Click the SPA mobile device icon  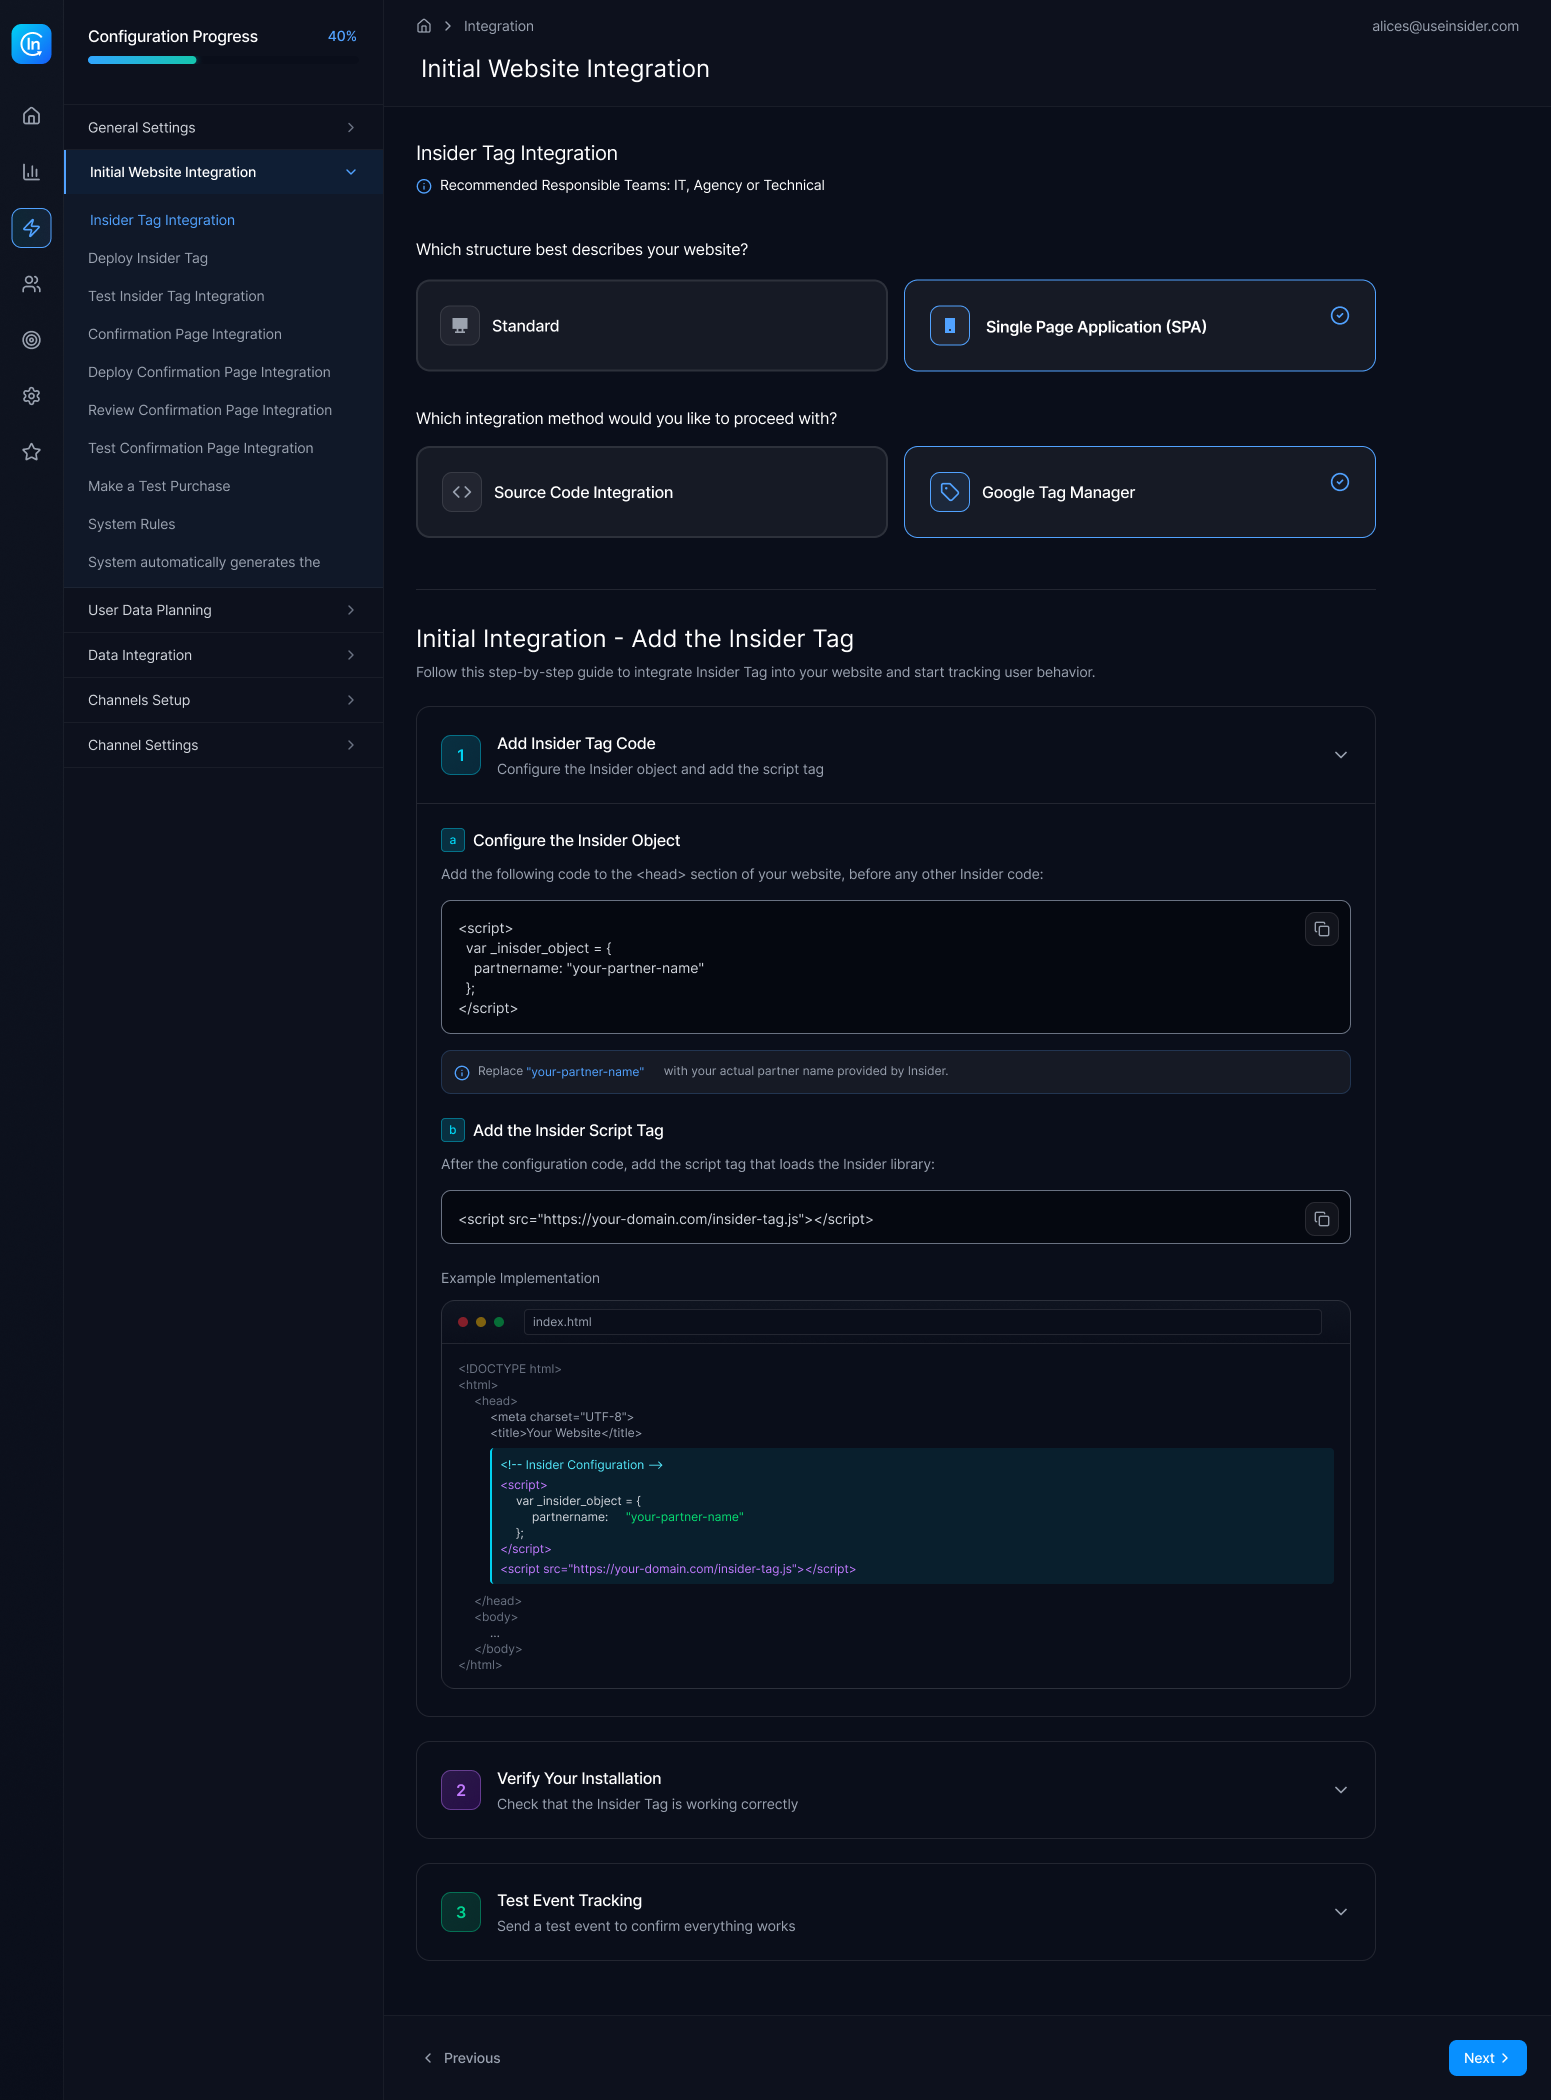click(x=950, y=326)
